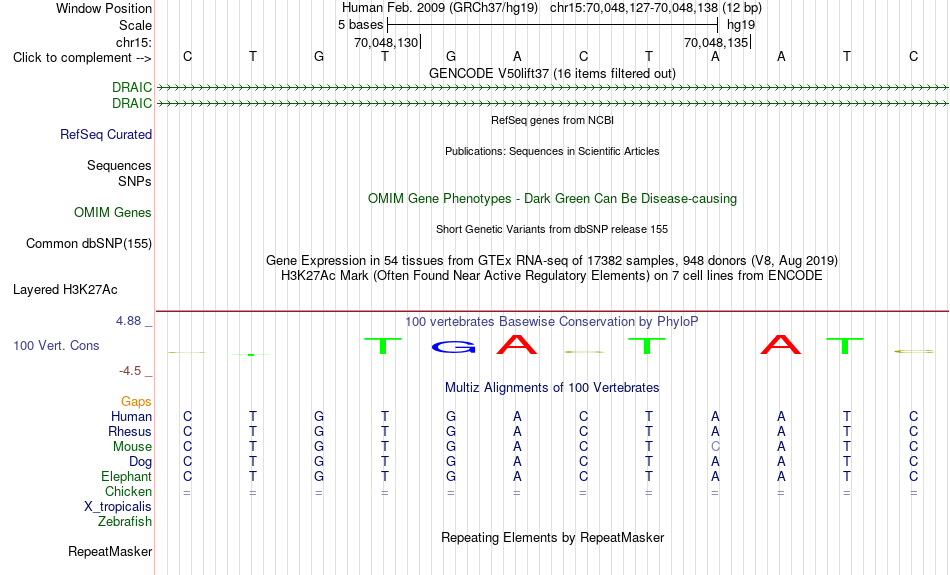Select the Zebrafish species label
950x575 pixels.
(125, 521)
